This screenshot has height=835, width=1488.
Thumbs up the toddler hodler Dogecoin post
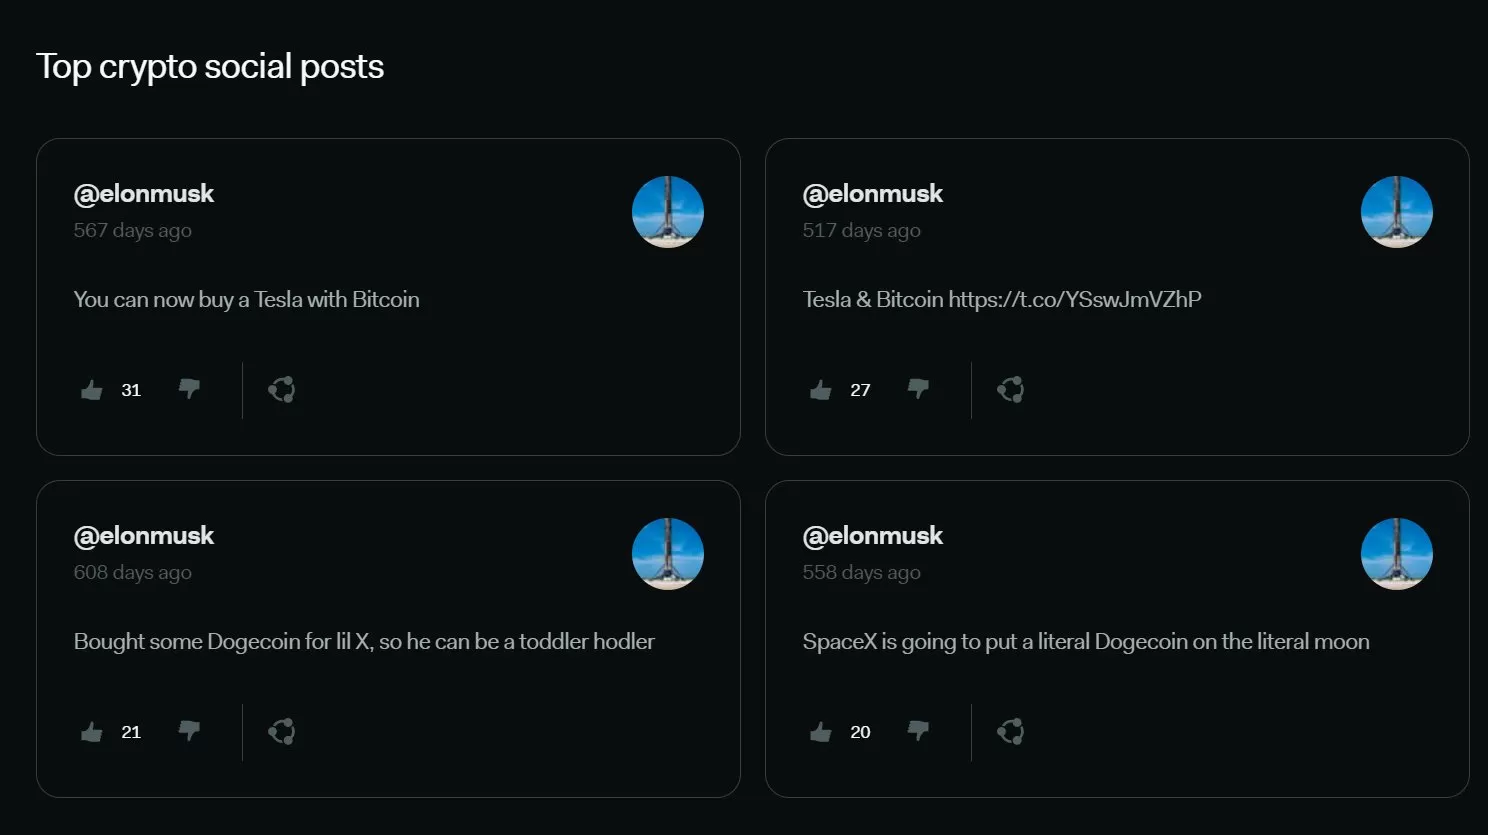(x=92, y=732)
